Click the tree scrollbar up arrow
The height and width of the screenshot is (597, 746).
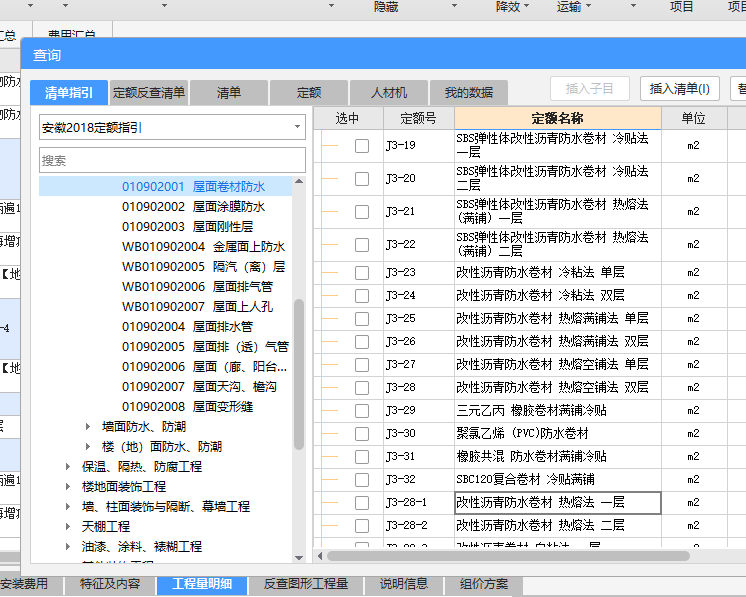(x=299, y=181)
